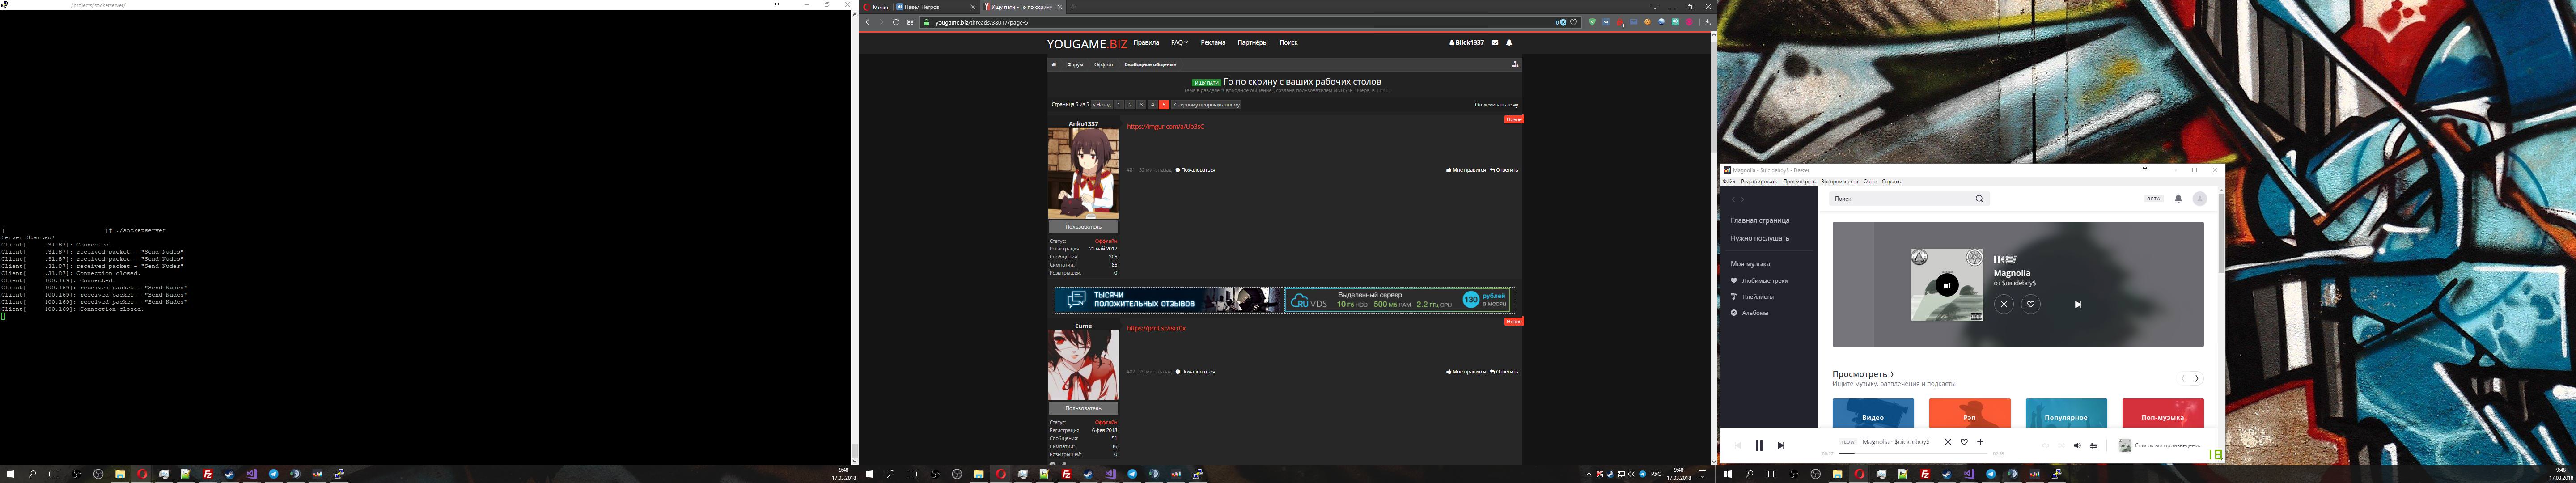Click 'Мне нравится' on Eume's post
This screenshot has height=483, width=2576.
(x=1466, y=371)
